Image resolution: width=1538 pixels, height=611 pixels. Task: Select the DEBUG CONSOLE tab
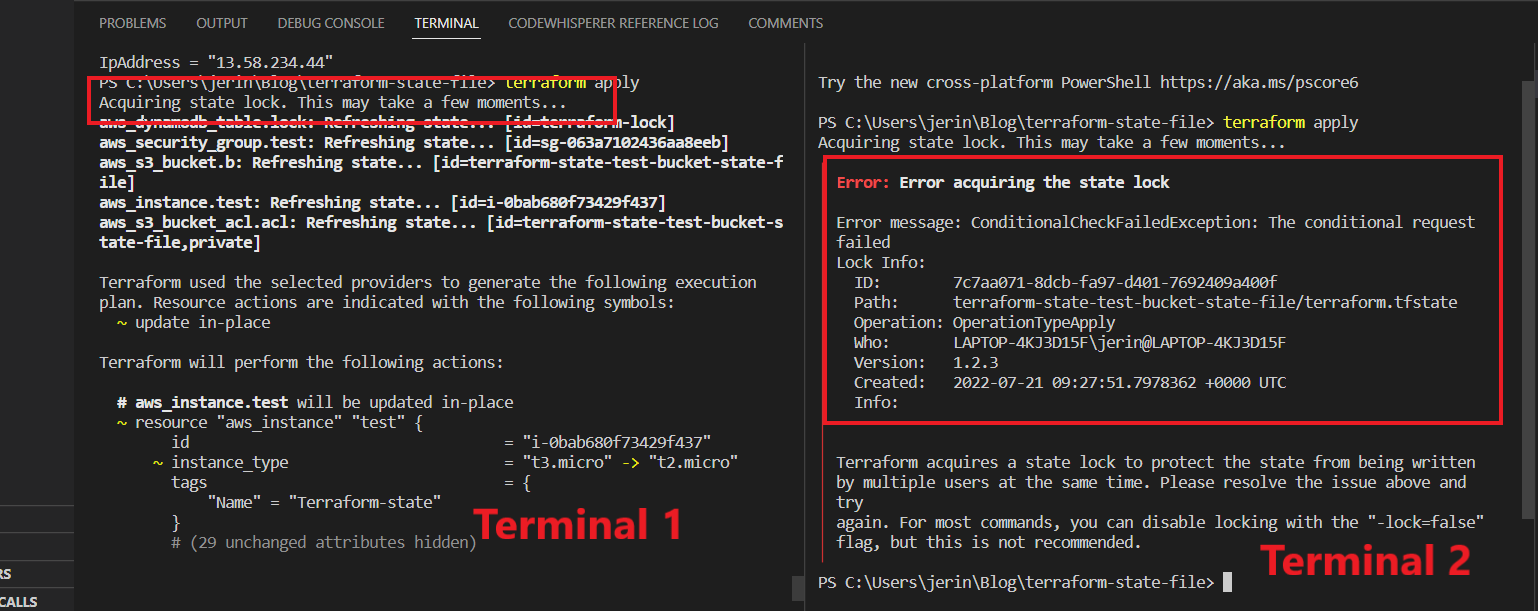click(330, 22)
